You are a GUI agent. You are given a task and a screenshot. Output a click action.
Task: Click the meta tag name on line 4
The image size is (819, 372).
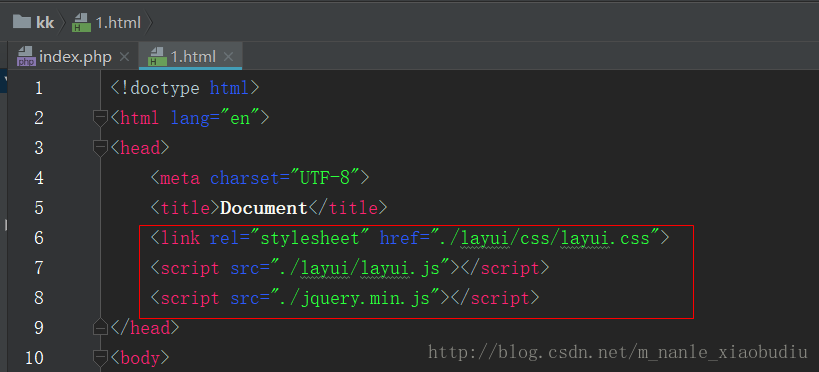(x=180, y=178)
